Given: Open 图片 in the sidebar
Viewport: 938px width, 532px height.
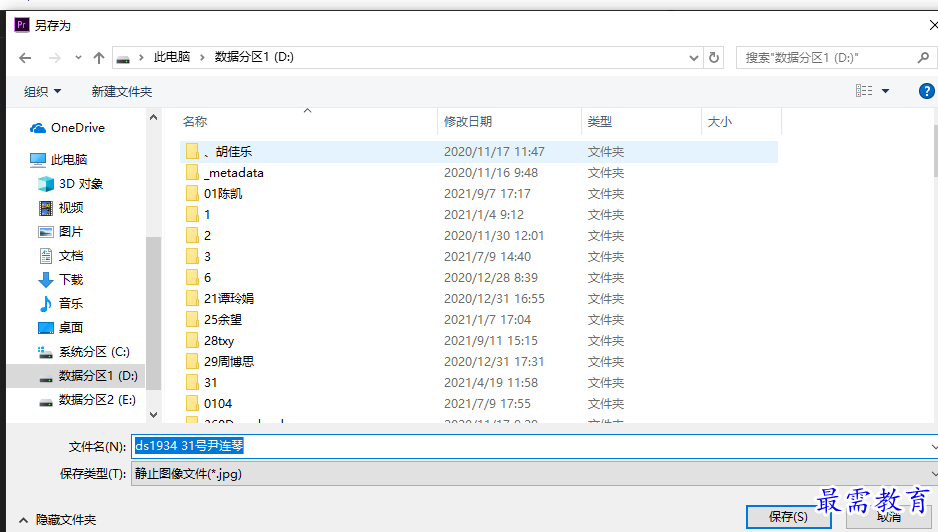Looking at the screenshot, I should (61, 232).
